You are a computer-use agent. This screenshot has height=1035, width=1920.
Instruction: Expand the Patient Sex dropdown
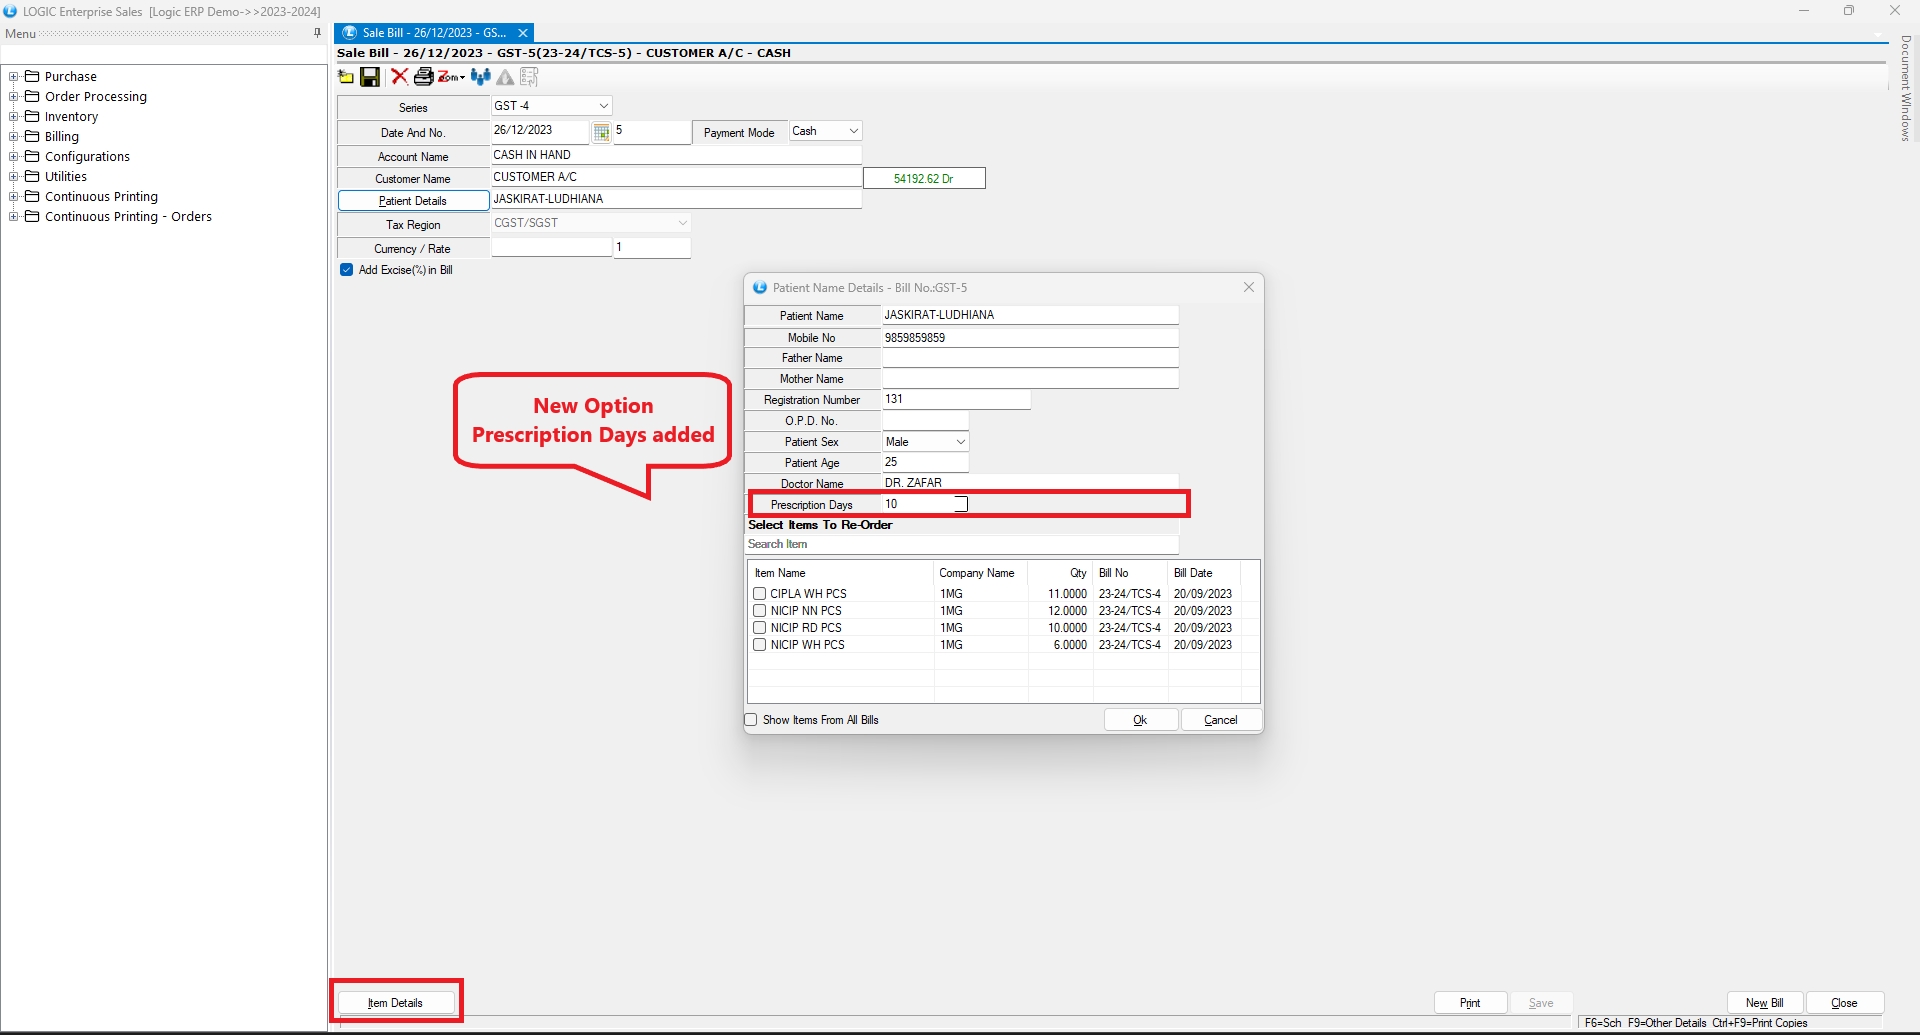point(960,442)
